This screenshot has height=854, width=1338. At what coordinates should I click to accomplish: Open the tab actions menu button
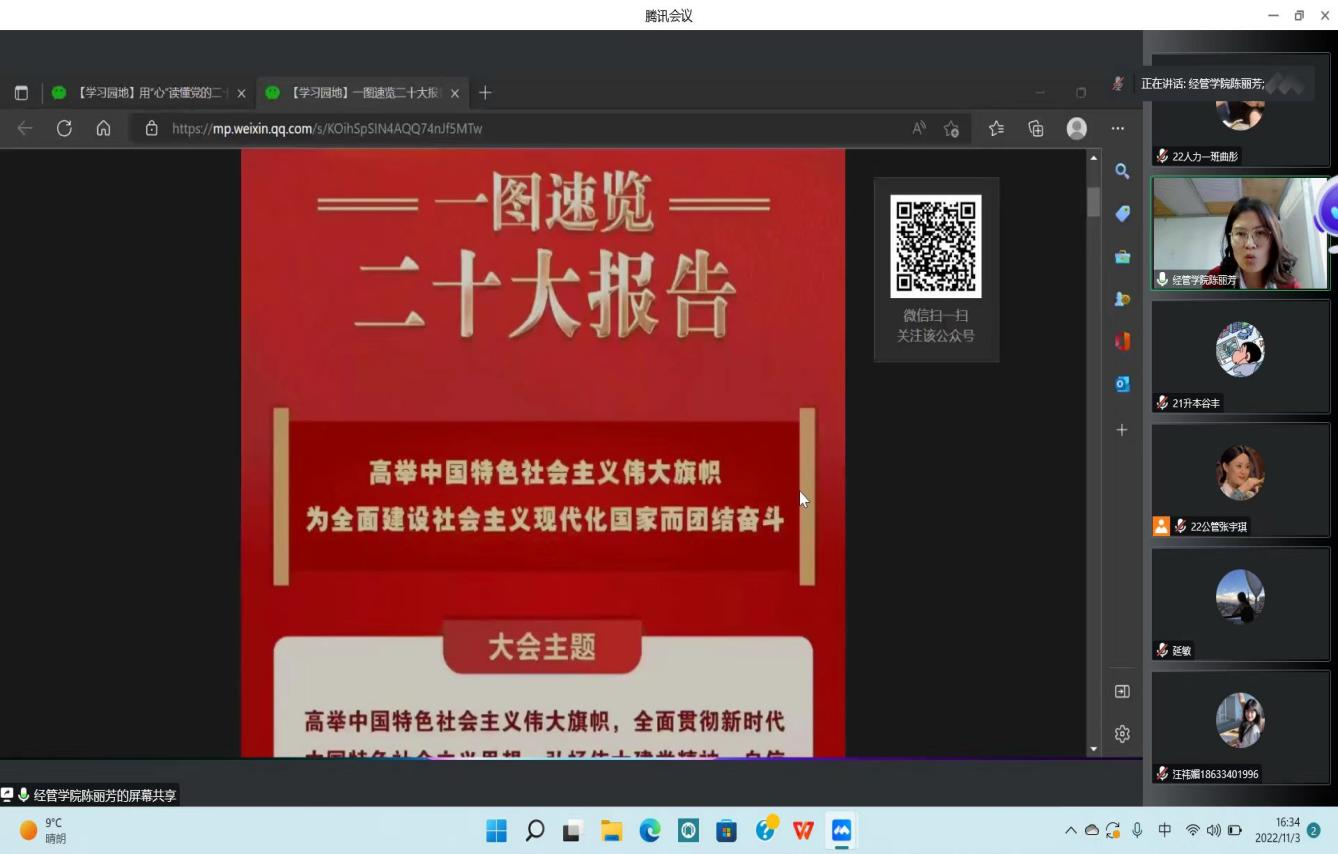pyautogui.click(x=21, y=93)
